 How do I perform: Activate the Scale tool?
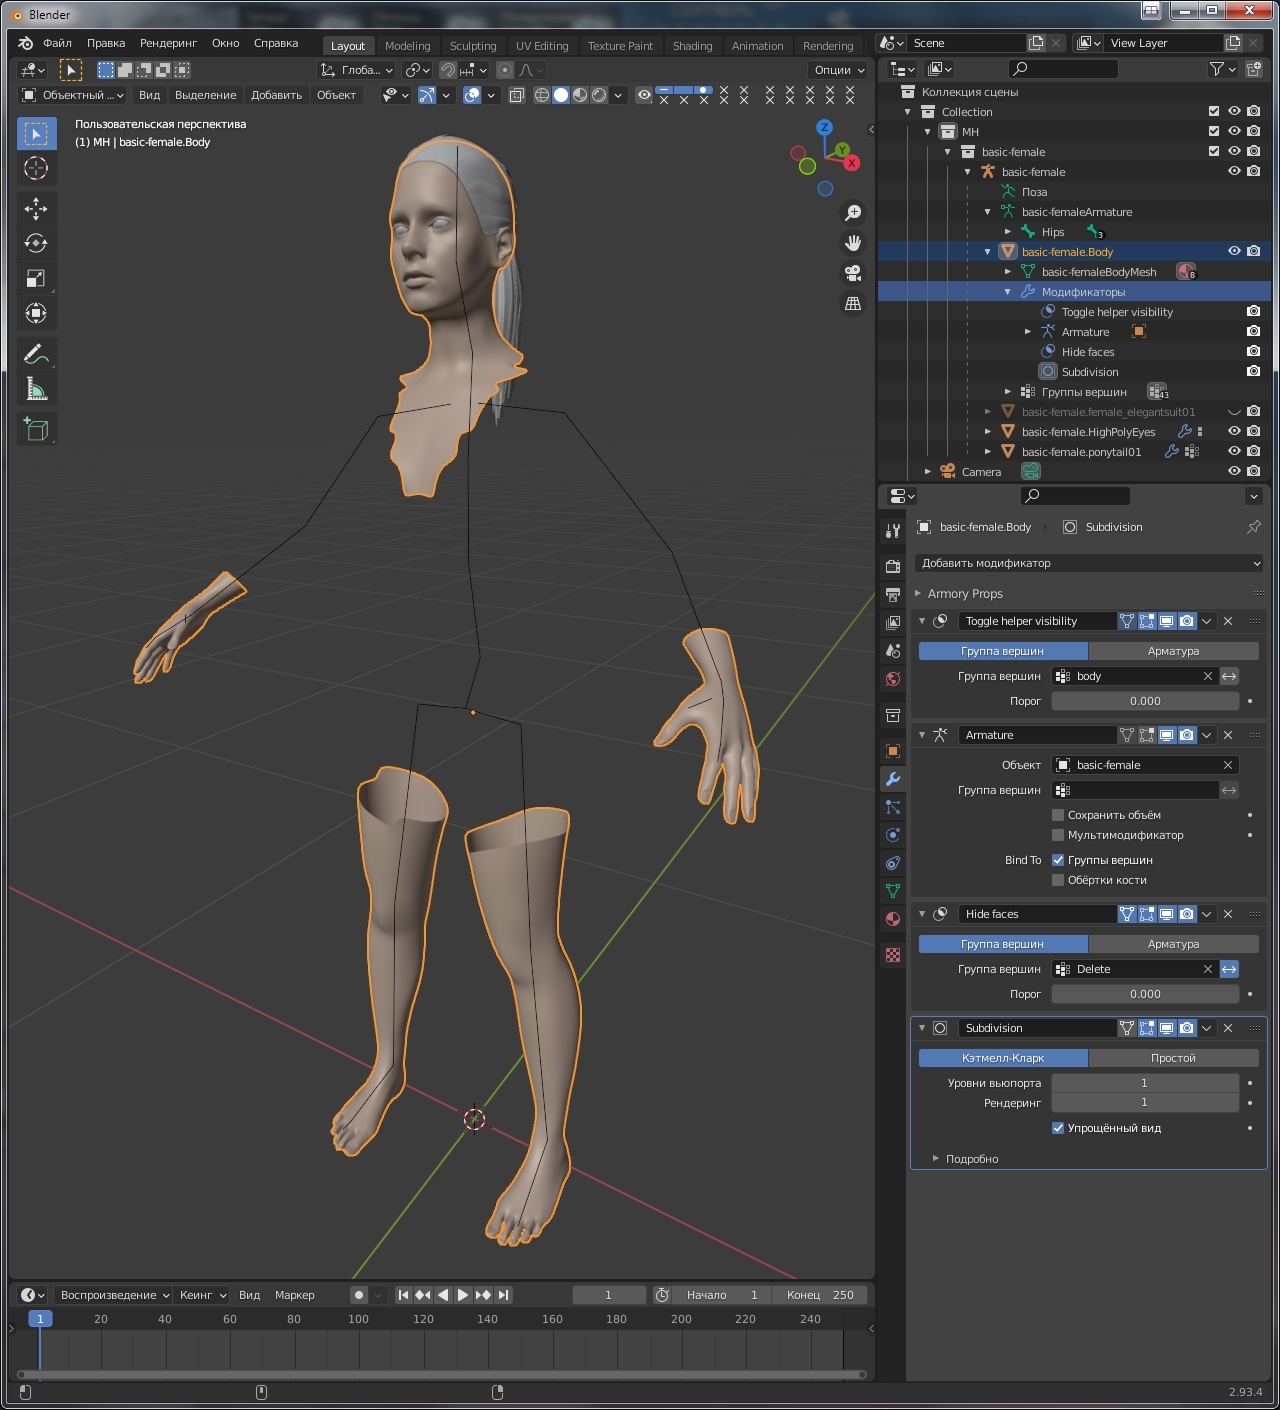[36, 278]
